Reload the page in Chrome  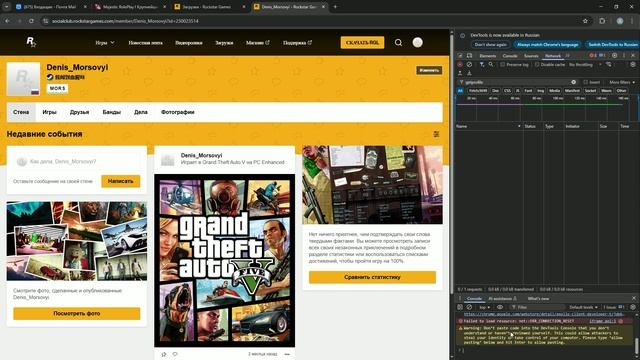[x=31, y=21]
